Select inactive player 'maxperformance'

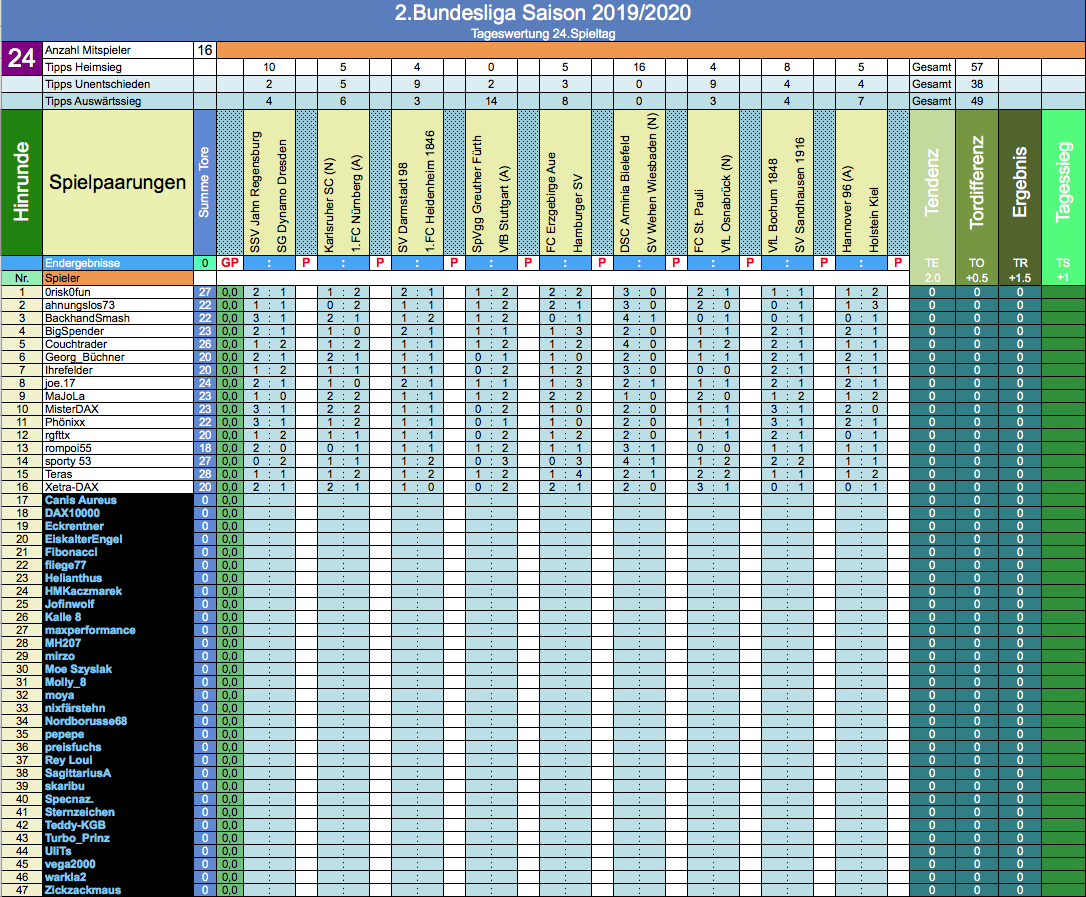90,630
